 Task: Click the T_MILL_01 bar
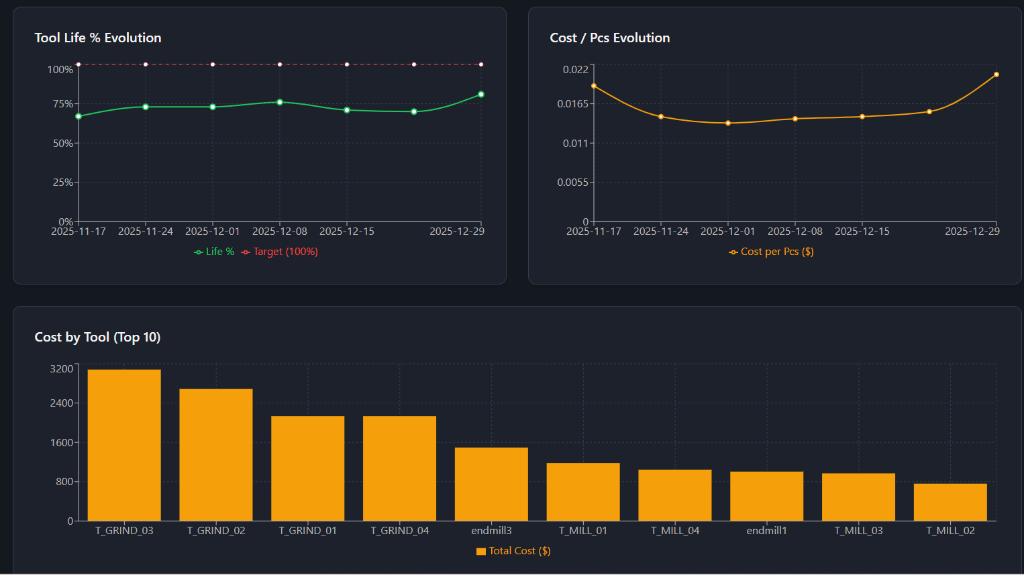[x=583, y=492]
